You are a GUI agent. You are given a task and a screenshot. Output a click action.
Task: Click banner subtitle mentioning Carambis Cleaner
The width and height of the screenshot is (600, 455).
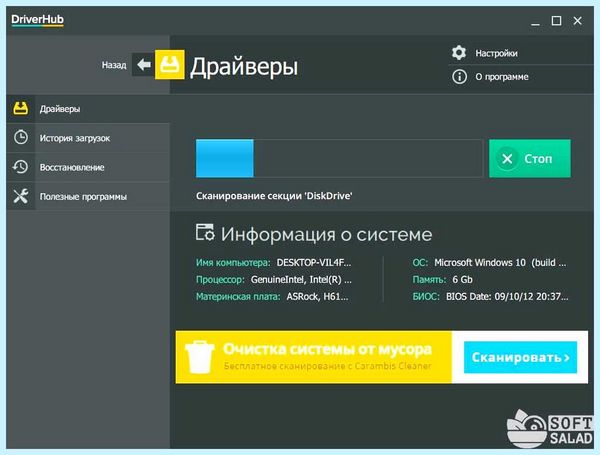(x=328, y=366)
